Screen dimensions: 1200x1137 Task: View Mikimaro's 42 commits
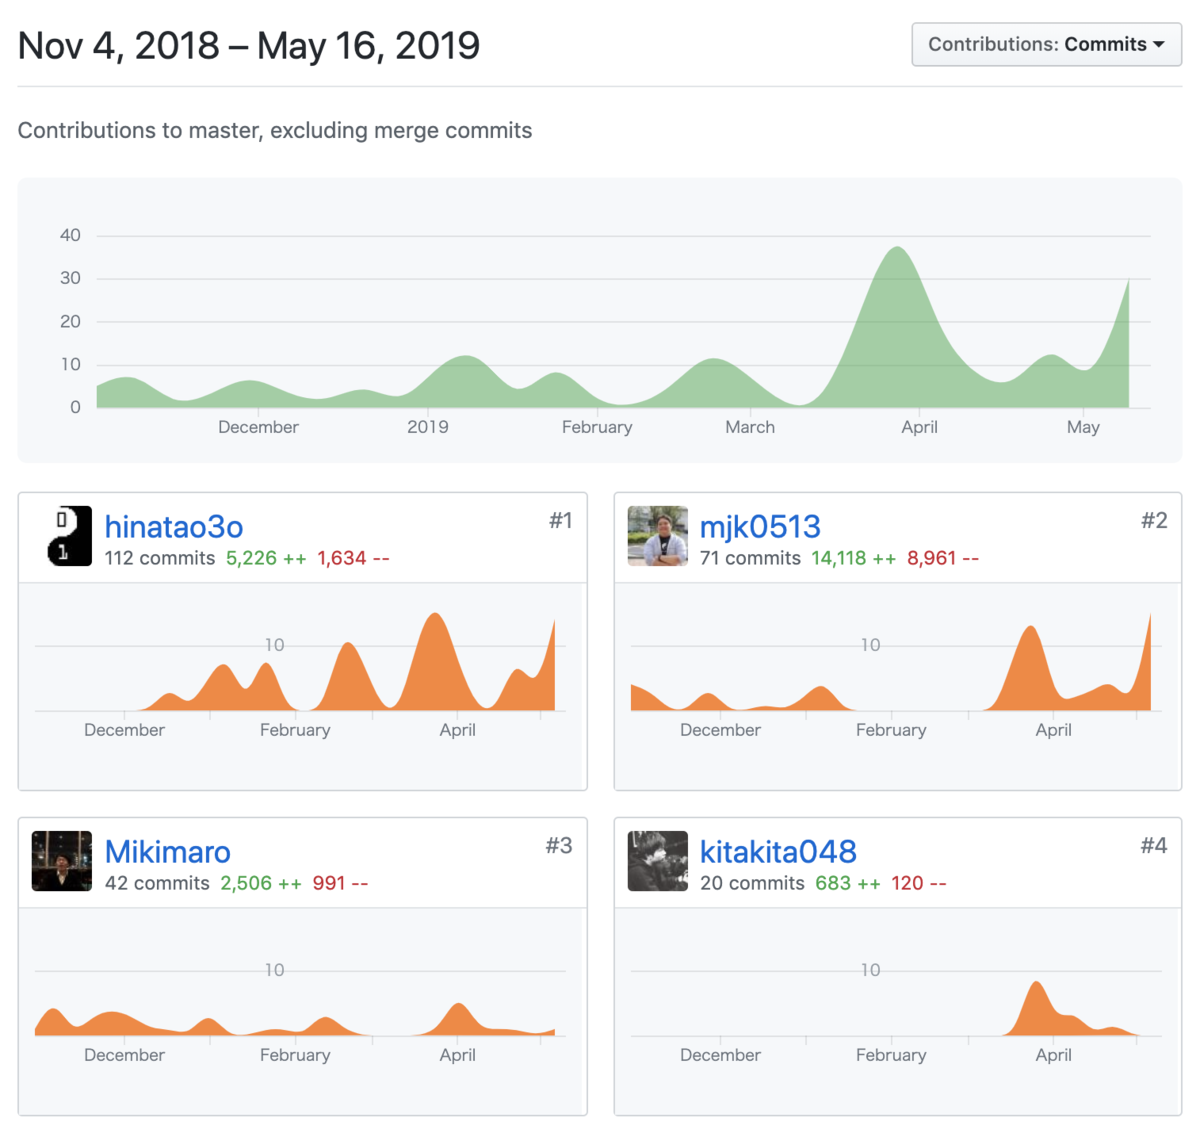157,883
